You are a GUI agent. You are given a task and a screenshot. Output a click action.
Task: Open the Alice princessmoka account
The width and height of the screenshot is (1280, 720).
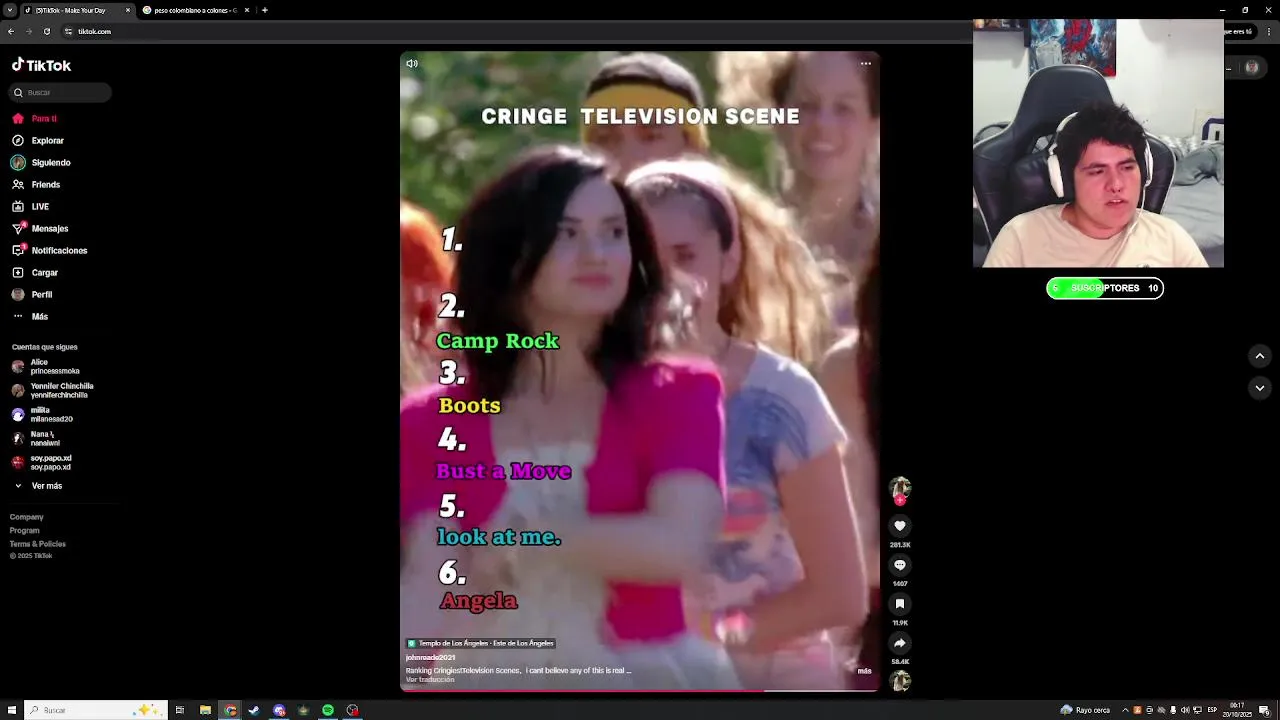(x=46, y=366)
